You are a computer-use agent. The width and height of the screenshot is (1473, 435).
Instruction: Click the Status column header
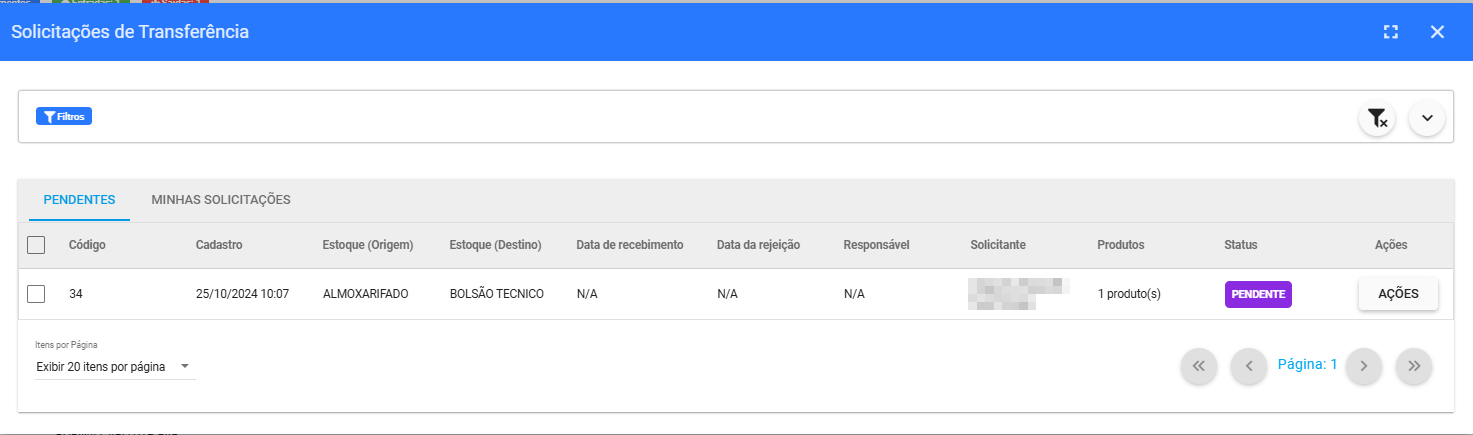click(1241, 245)
